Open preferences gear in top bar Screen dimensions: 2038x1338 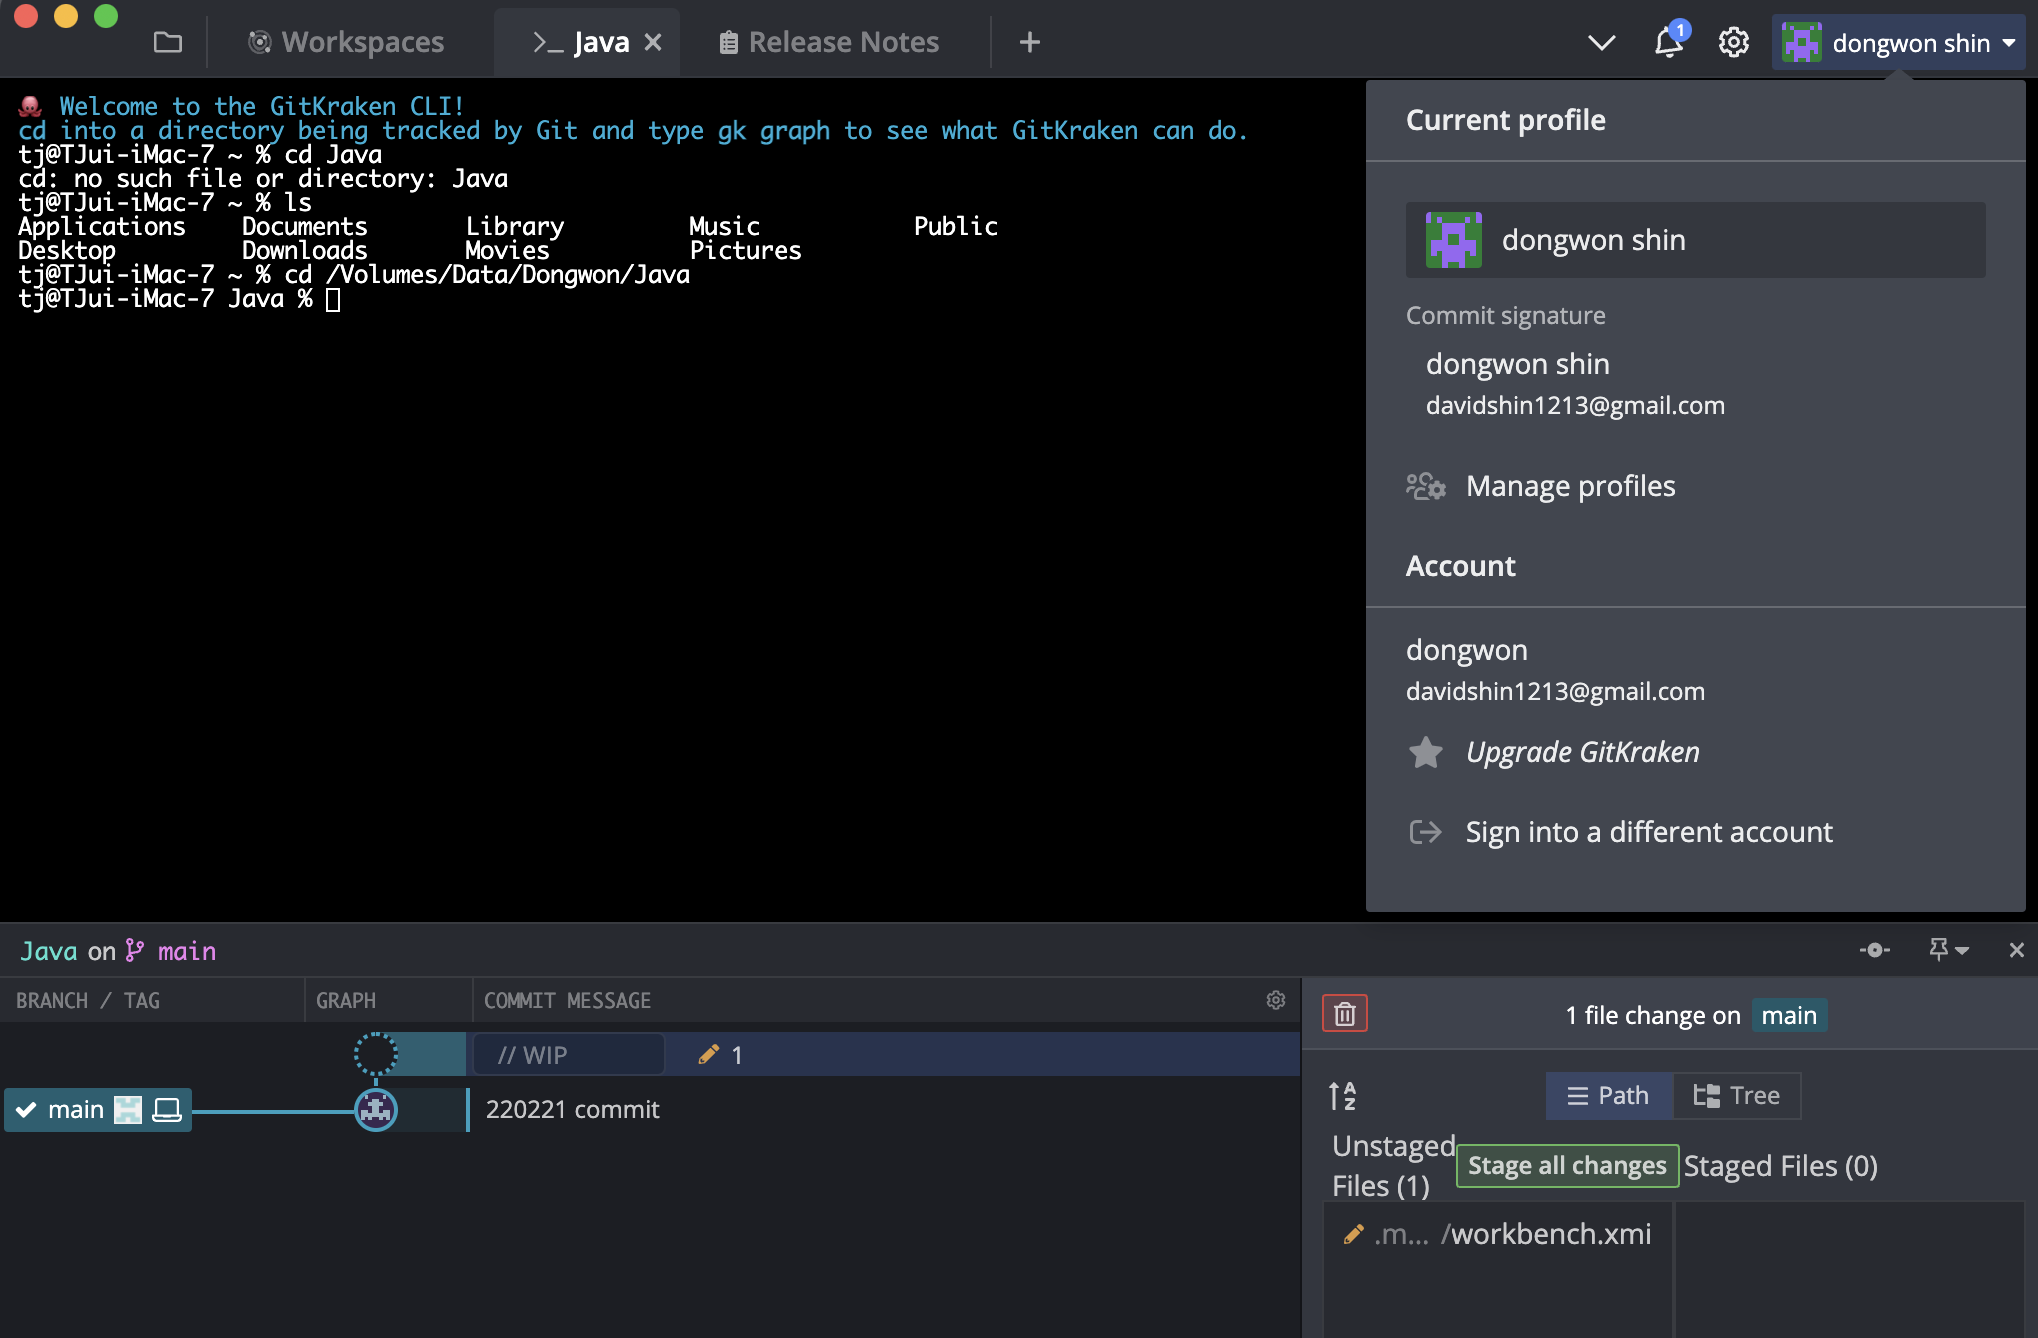[x=1734, y=42]
